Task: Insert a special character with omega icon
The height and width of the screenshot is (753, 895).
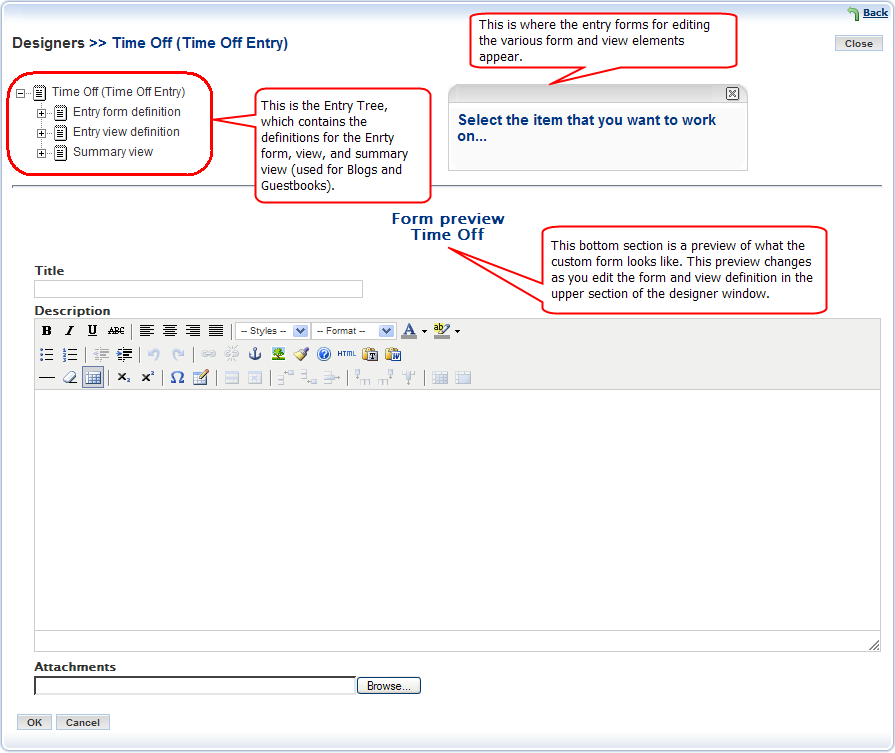Action: [x=178, y=378]
